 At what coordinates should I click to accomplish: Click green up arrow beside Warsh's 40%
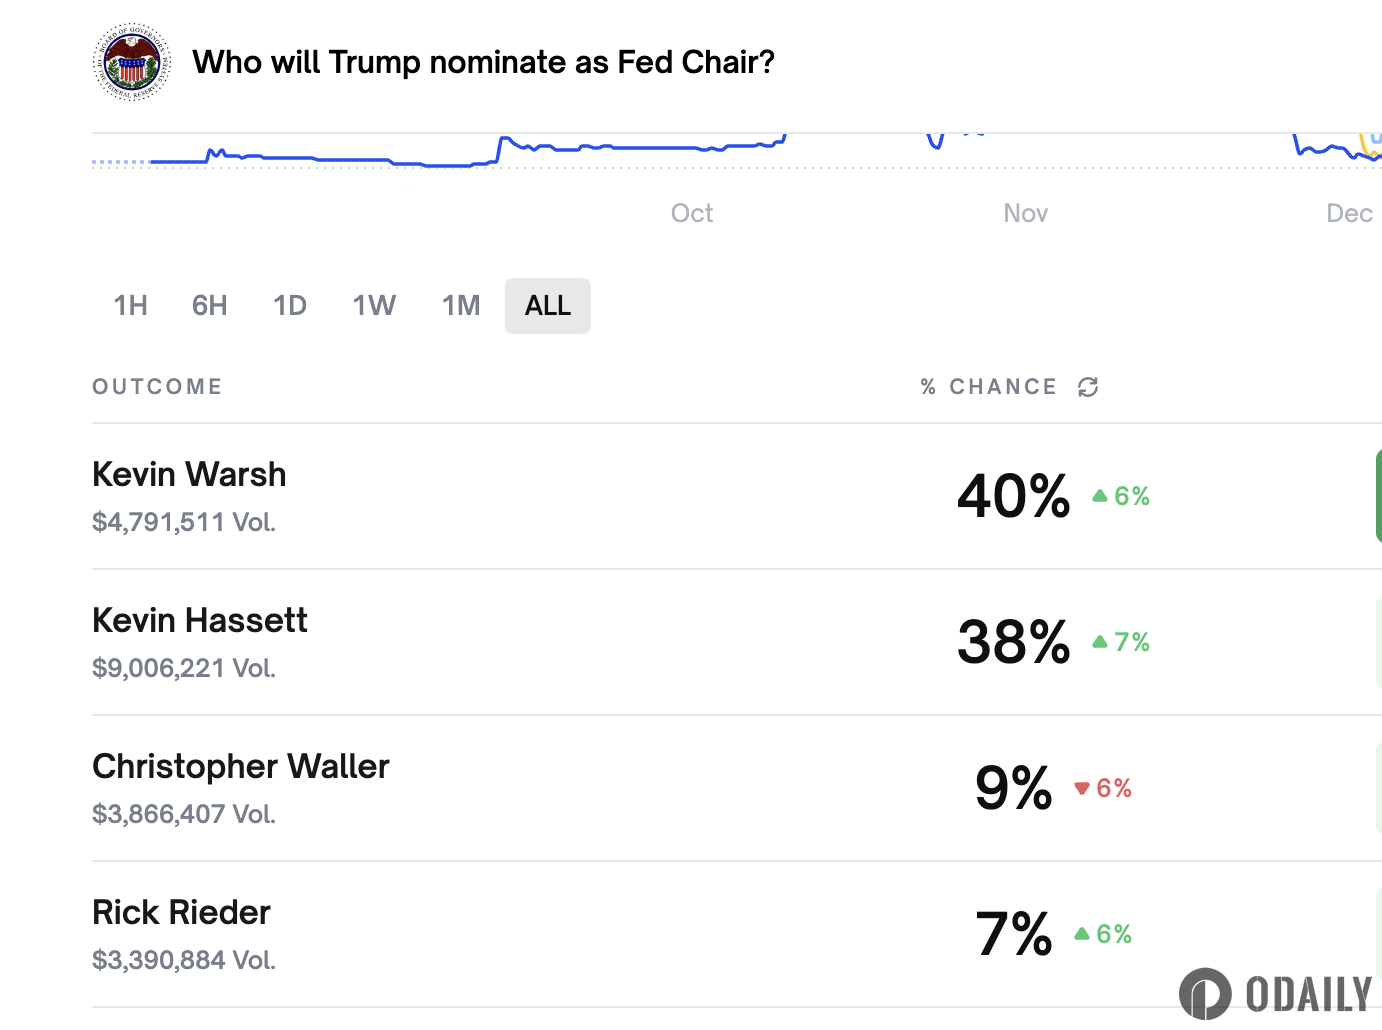(1100, 496)
